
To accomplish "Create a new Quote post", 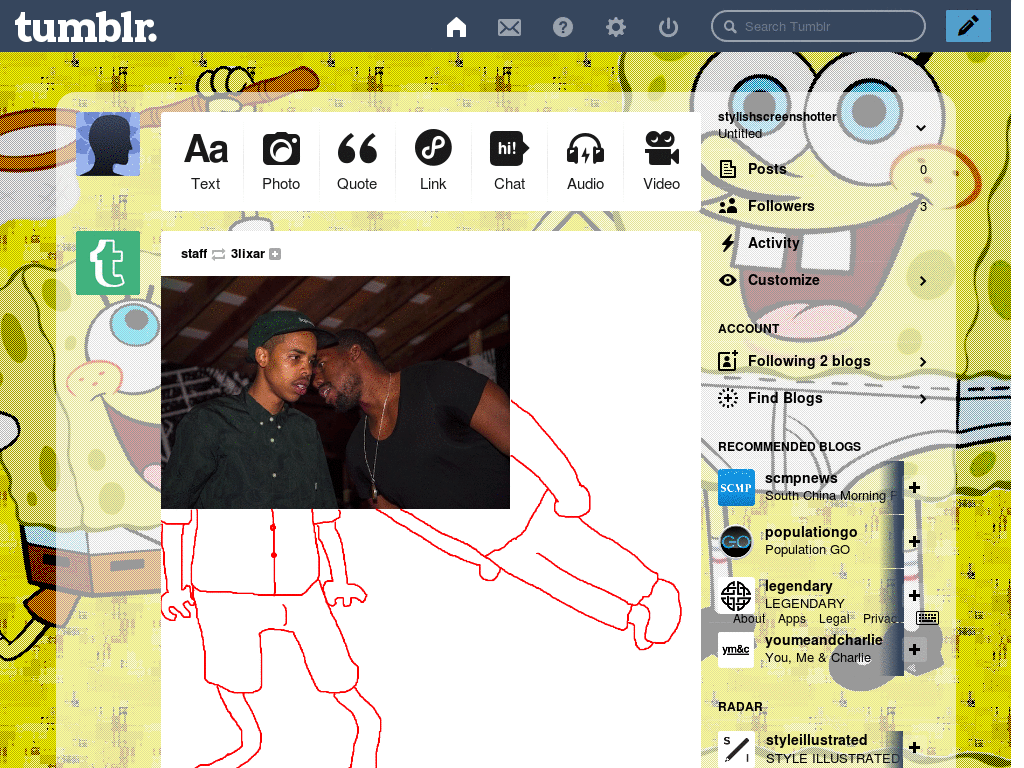I will tap(357, 161).
